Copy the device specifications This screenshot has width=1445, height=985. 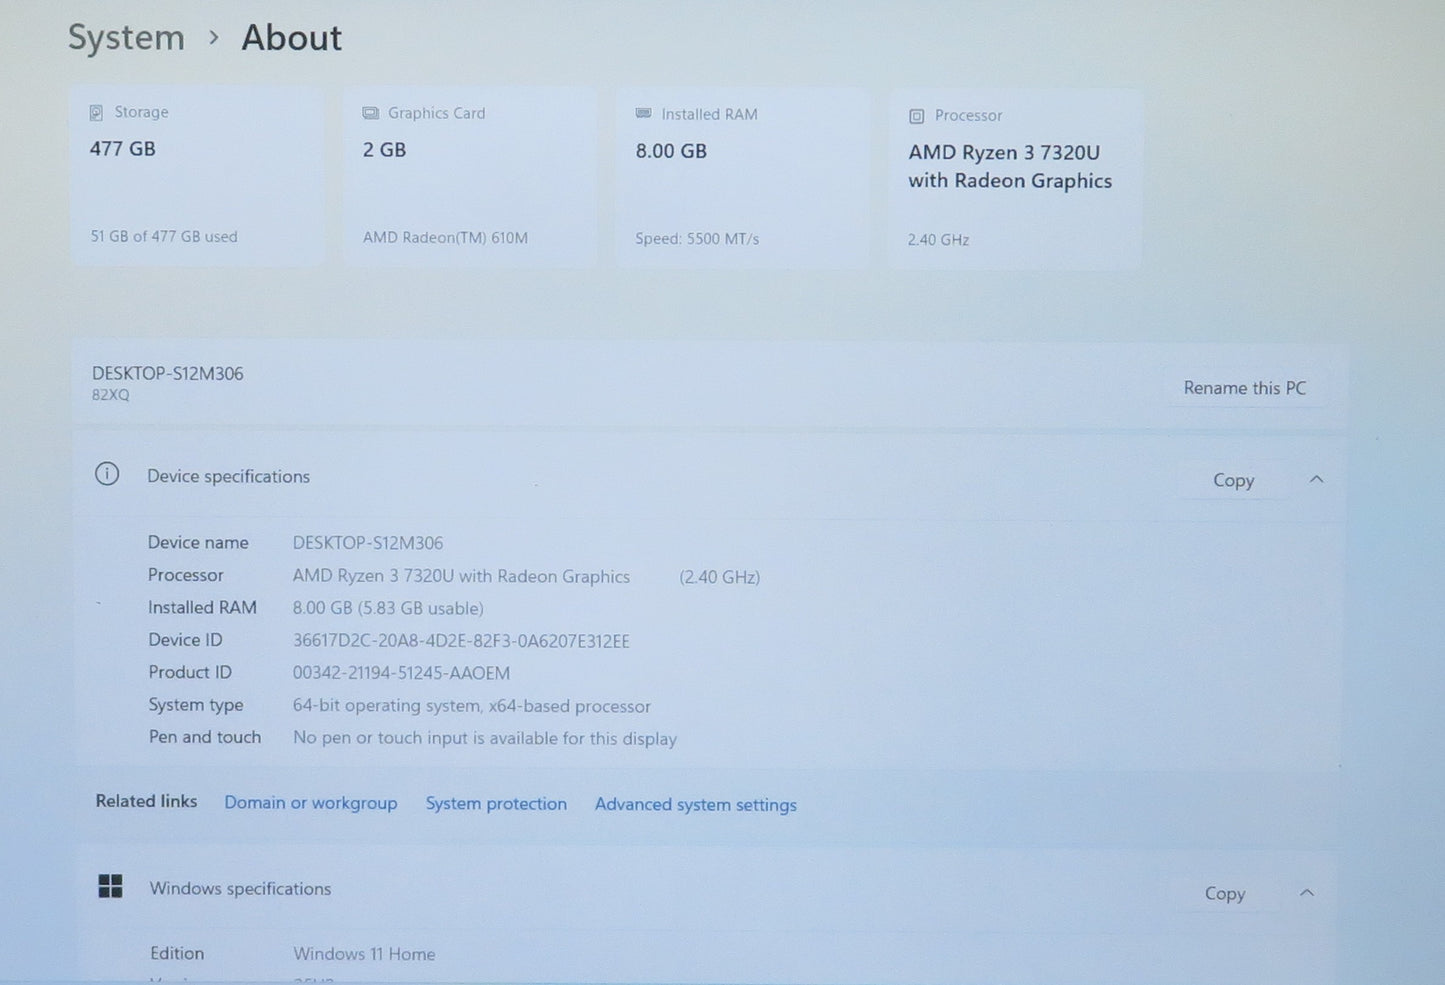tap(1233, 481)
